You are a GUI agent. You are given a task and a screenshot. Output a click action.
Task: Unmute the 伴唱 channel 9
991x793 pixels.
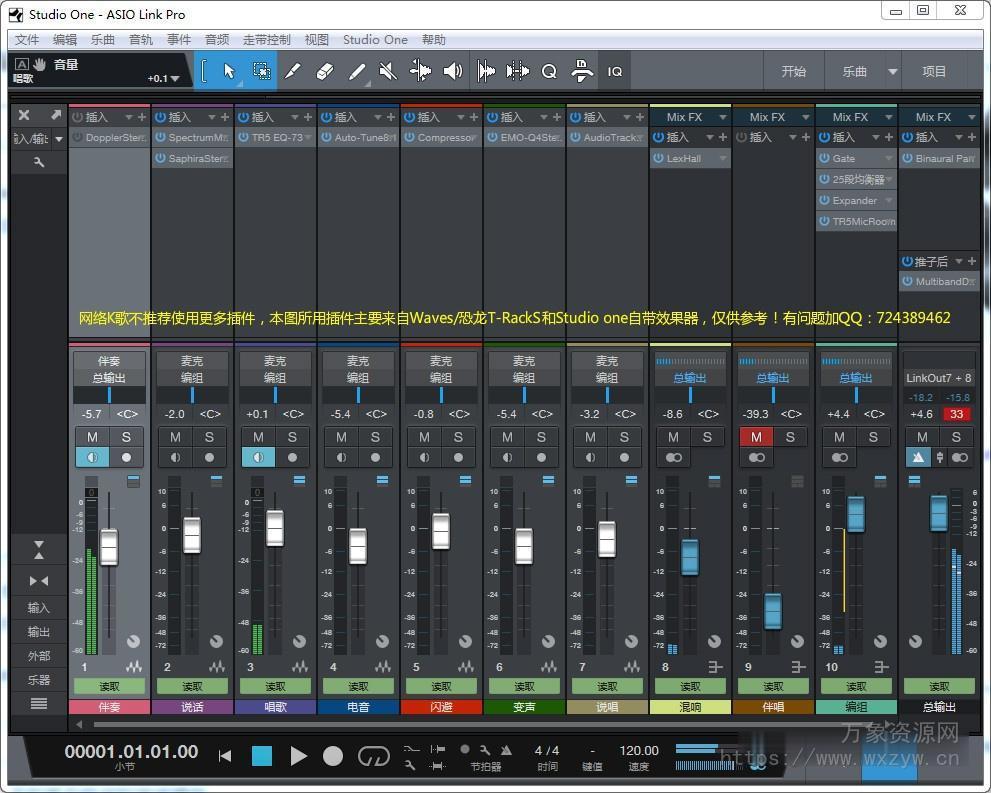(x=756, y=437)
